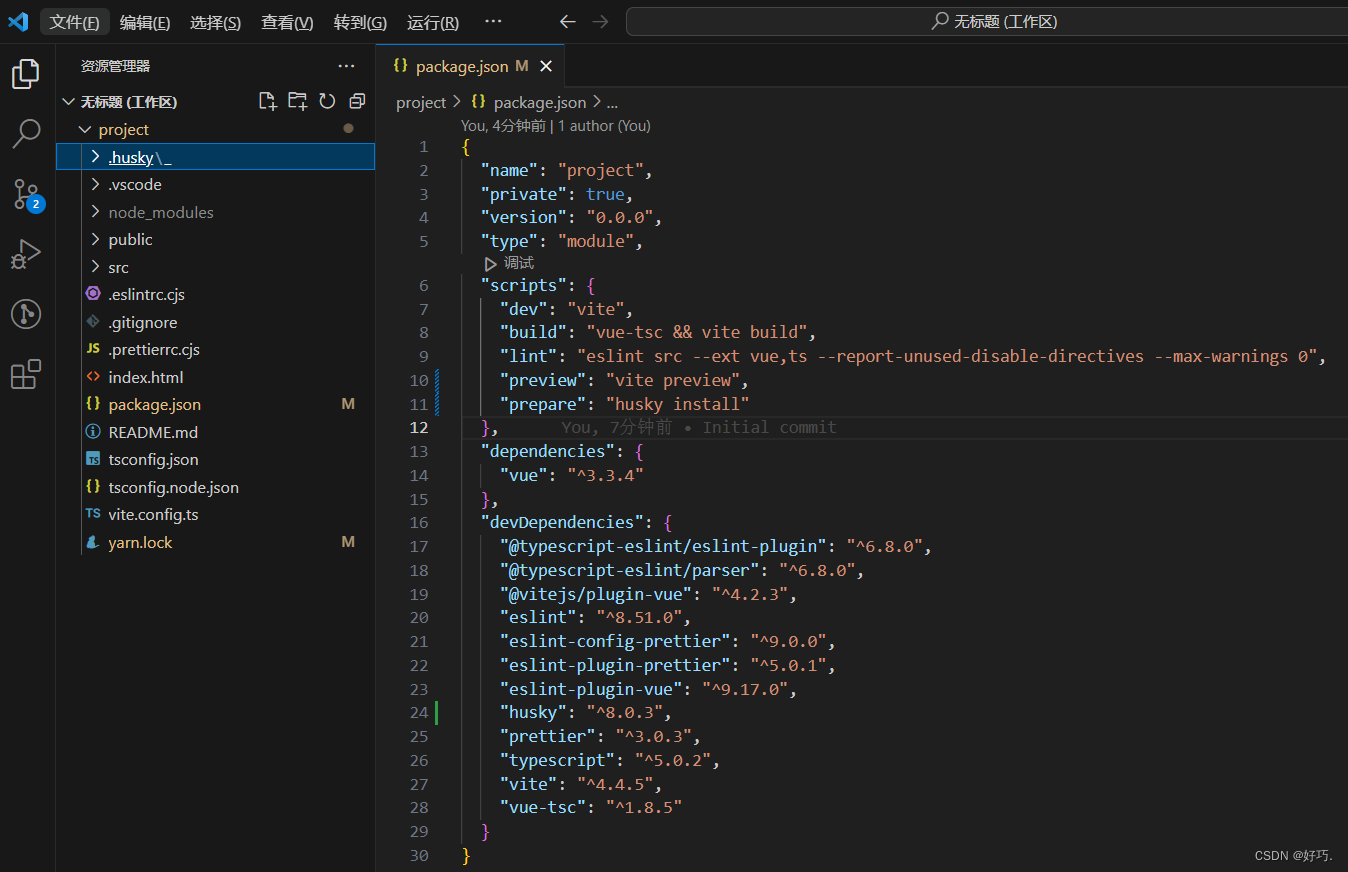Screen dimensions: 1348x872
Task: Click the VS Code logo icon
Action: coord(18,21)
